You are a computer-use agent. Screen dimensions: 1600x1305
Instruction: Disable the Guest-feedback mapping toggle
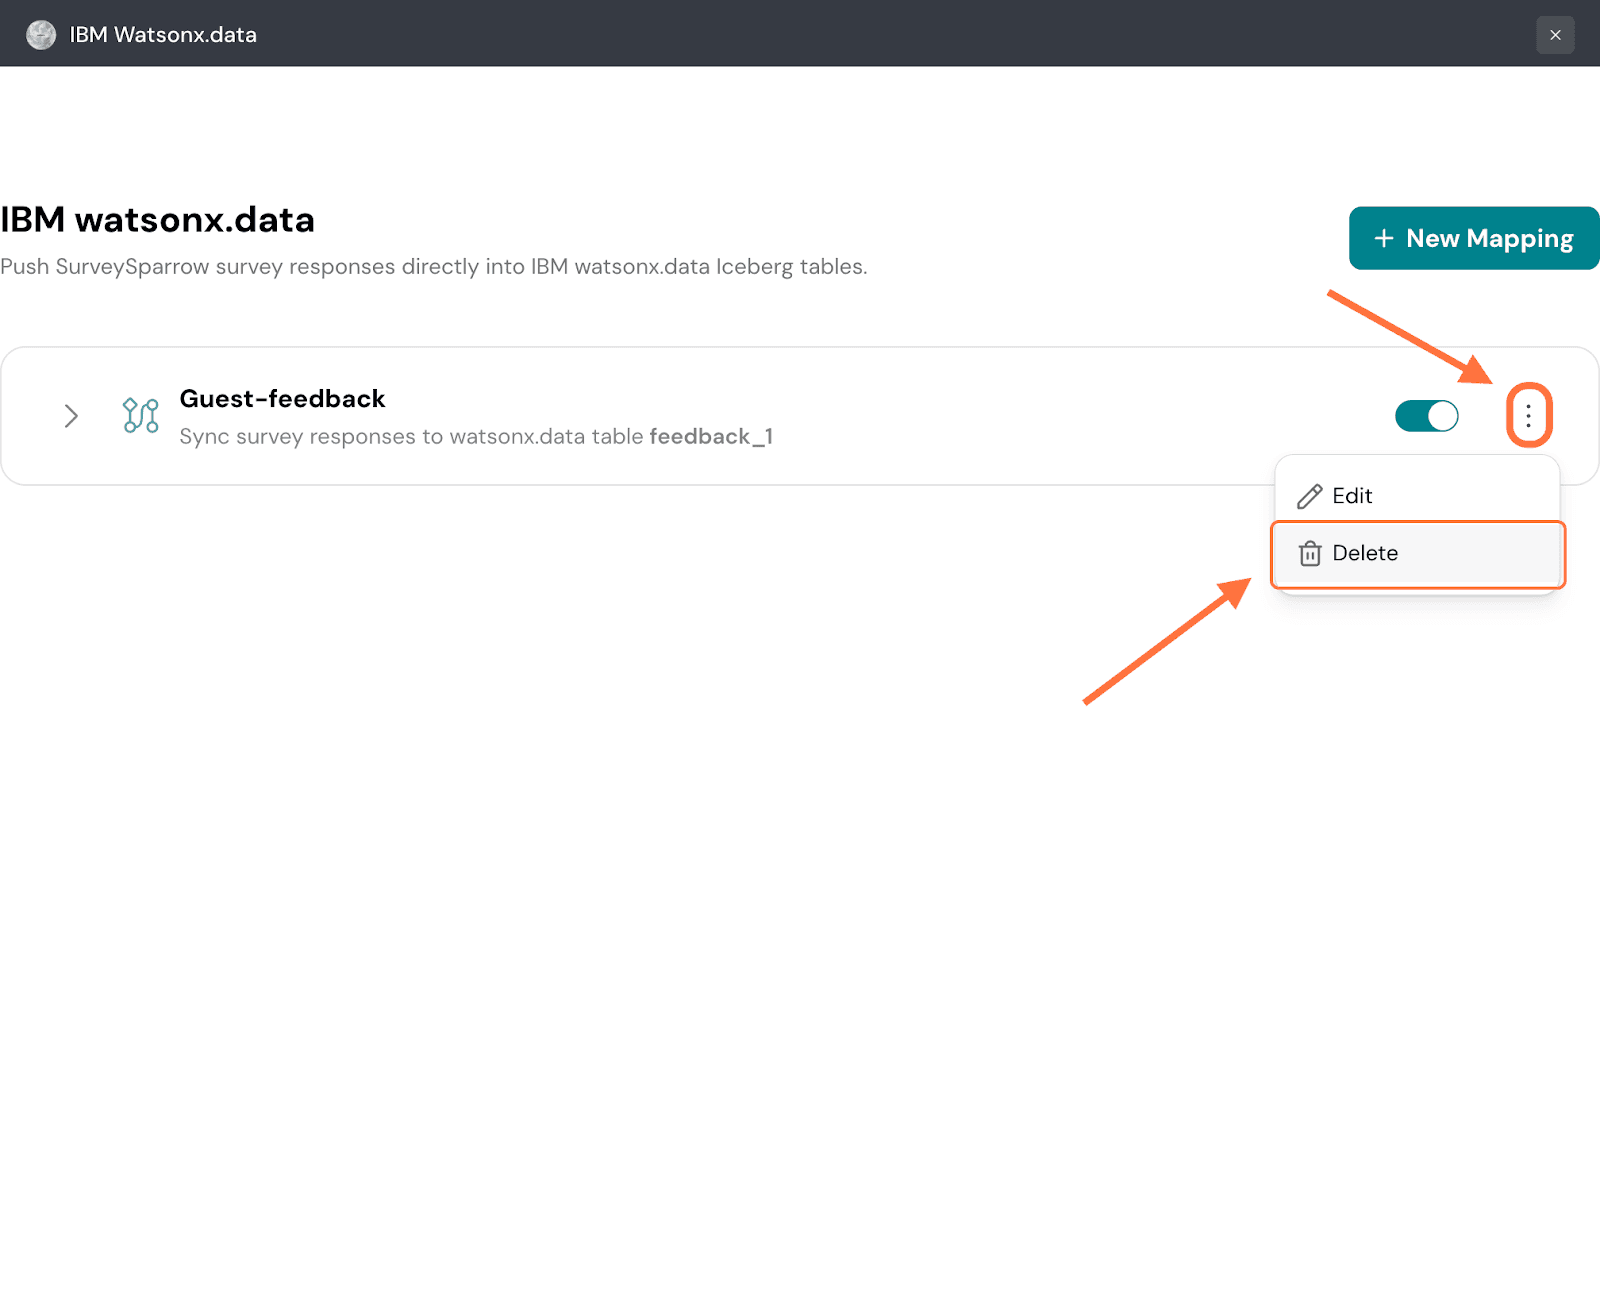pos(1426,415)
